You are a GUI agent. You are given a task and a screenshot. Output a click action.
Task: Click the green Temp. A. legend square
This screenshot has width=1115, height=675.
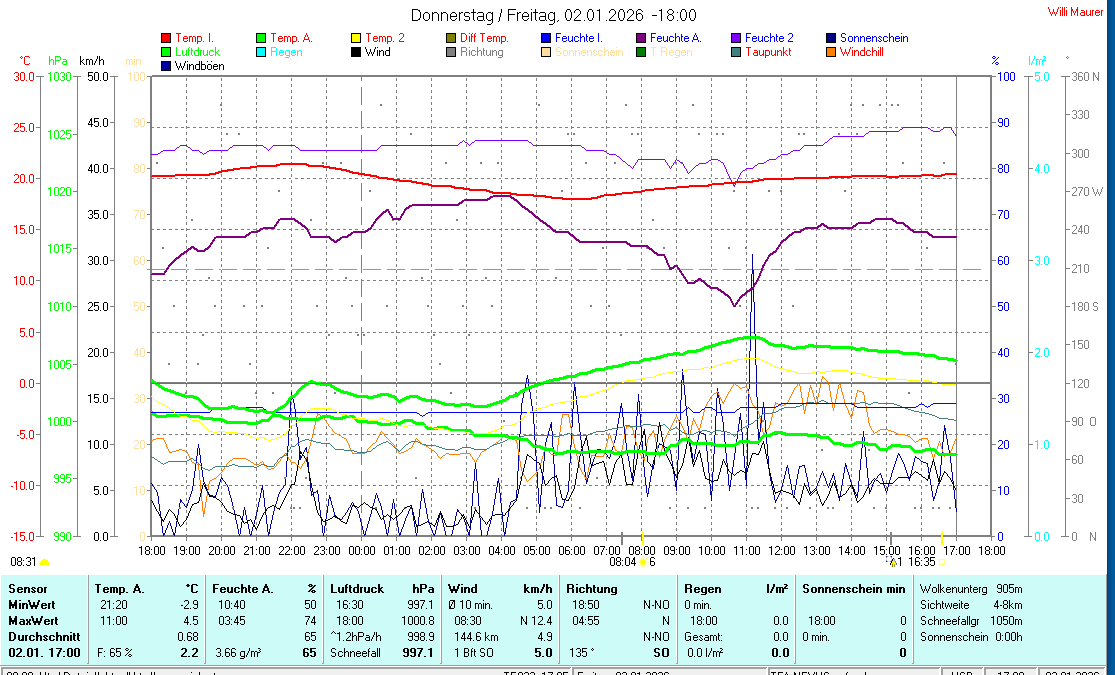261,38
